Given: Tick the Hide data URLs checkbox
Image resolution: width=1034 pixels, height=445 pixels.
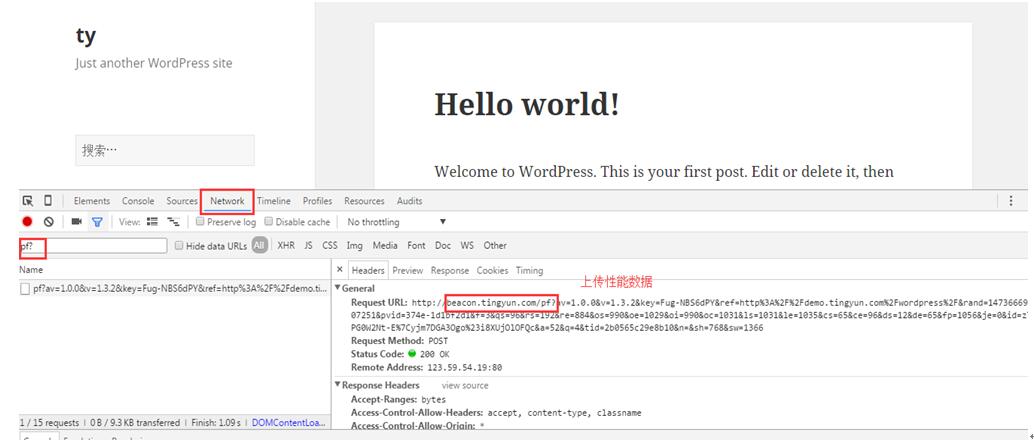Looking at the screenshot, I should (179, 245).
